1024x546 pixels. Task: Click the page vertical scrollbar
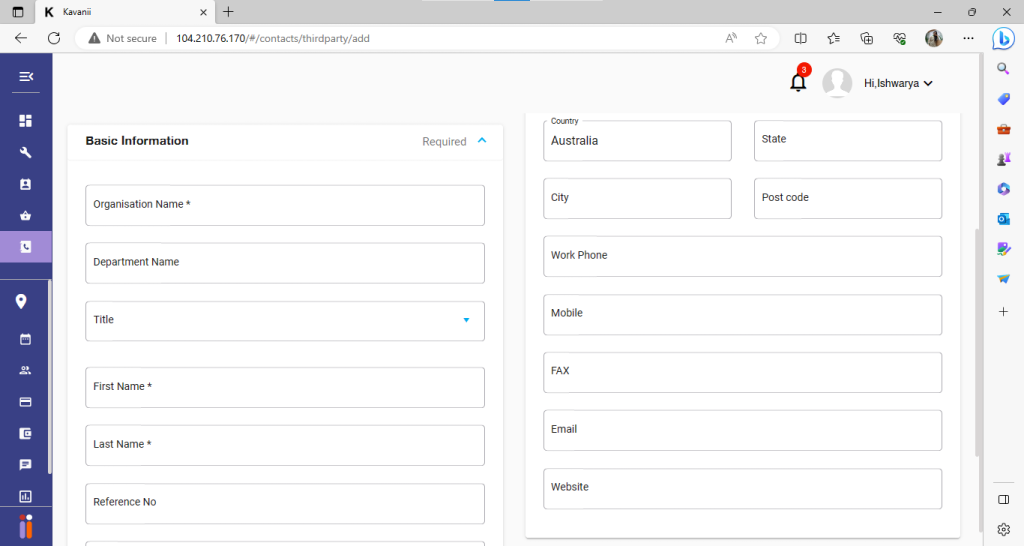click(x=977, y=340)
